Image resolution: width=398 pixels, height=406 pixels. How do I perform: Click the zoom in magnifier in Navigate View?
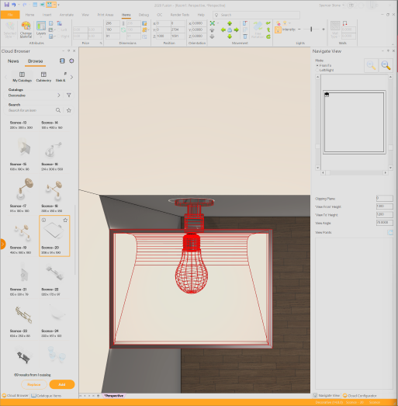tap(371, 65)
